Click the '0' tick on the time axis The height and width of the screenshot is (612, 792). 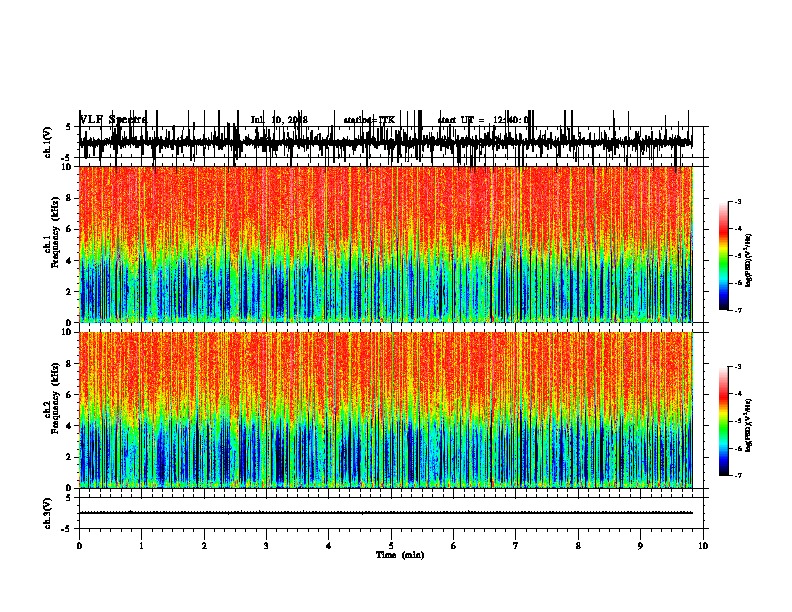click(x=79, y=546)
